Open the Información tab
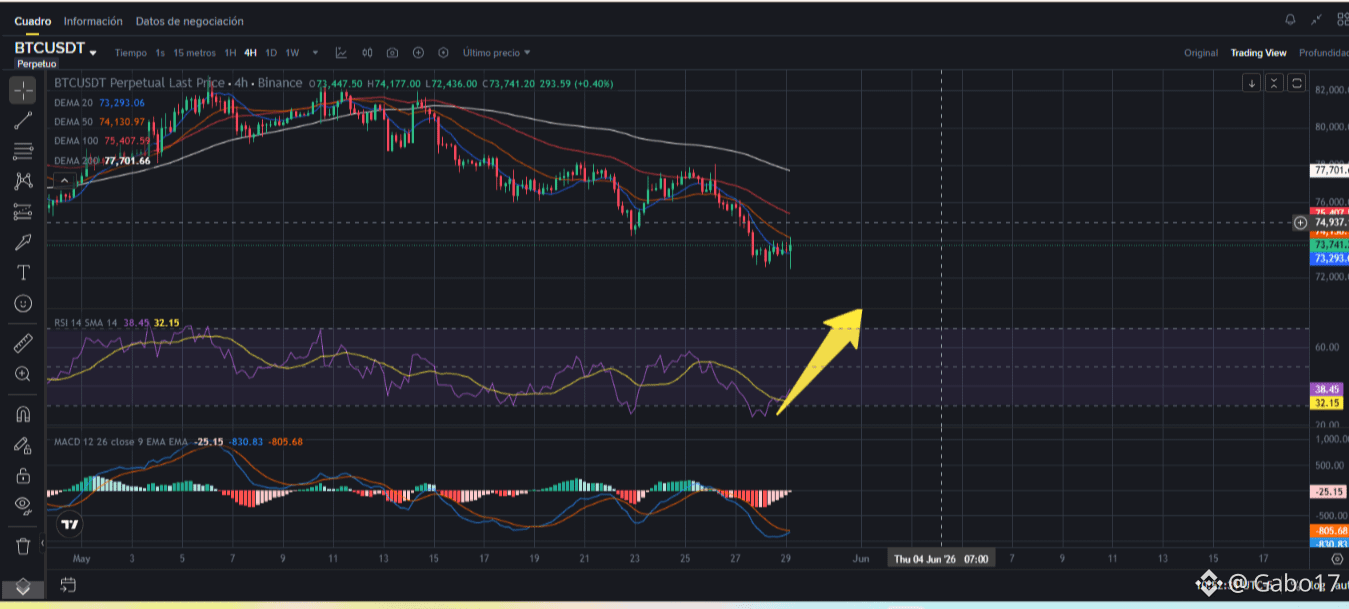 [93, 21]
